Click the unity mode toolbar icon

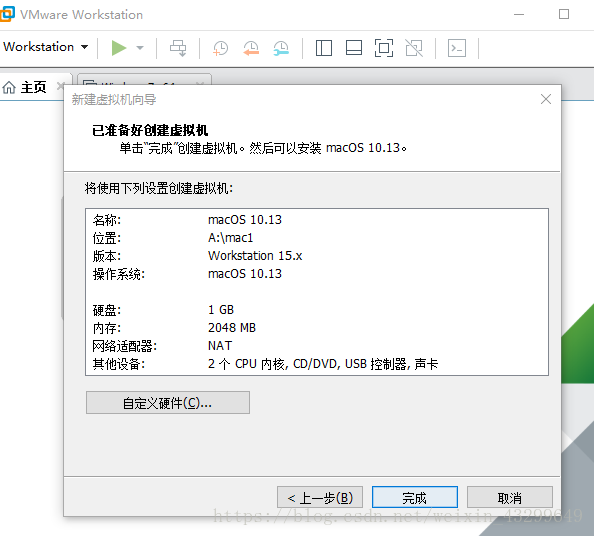414,48
